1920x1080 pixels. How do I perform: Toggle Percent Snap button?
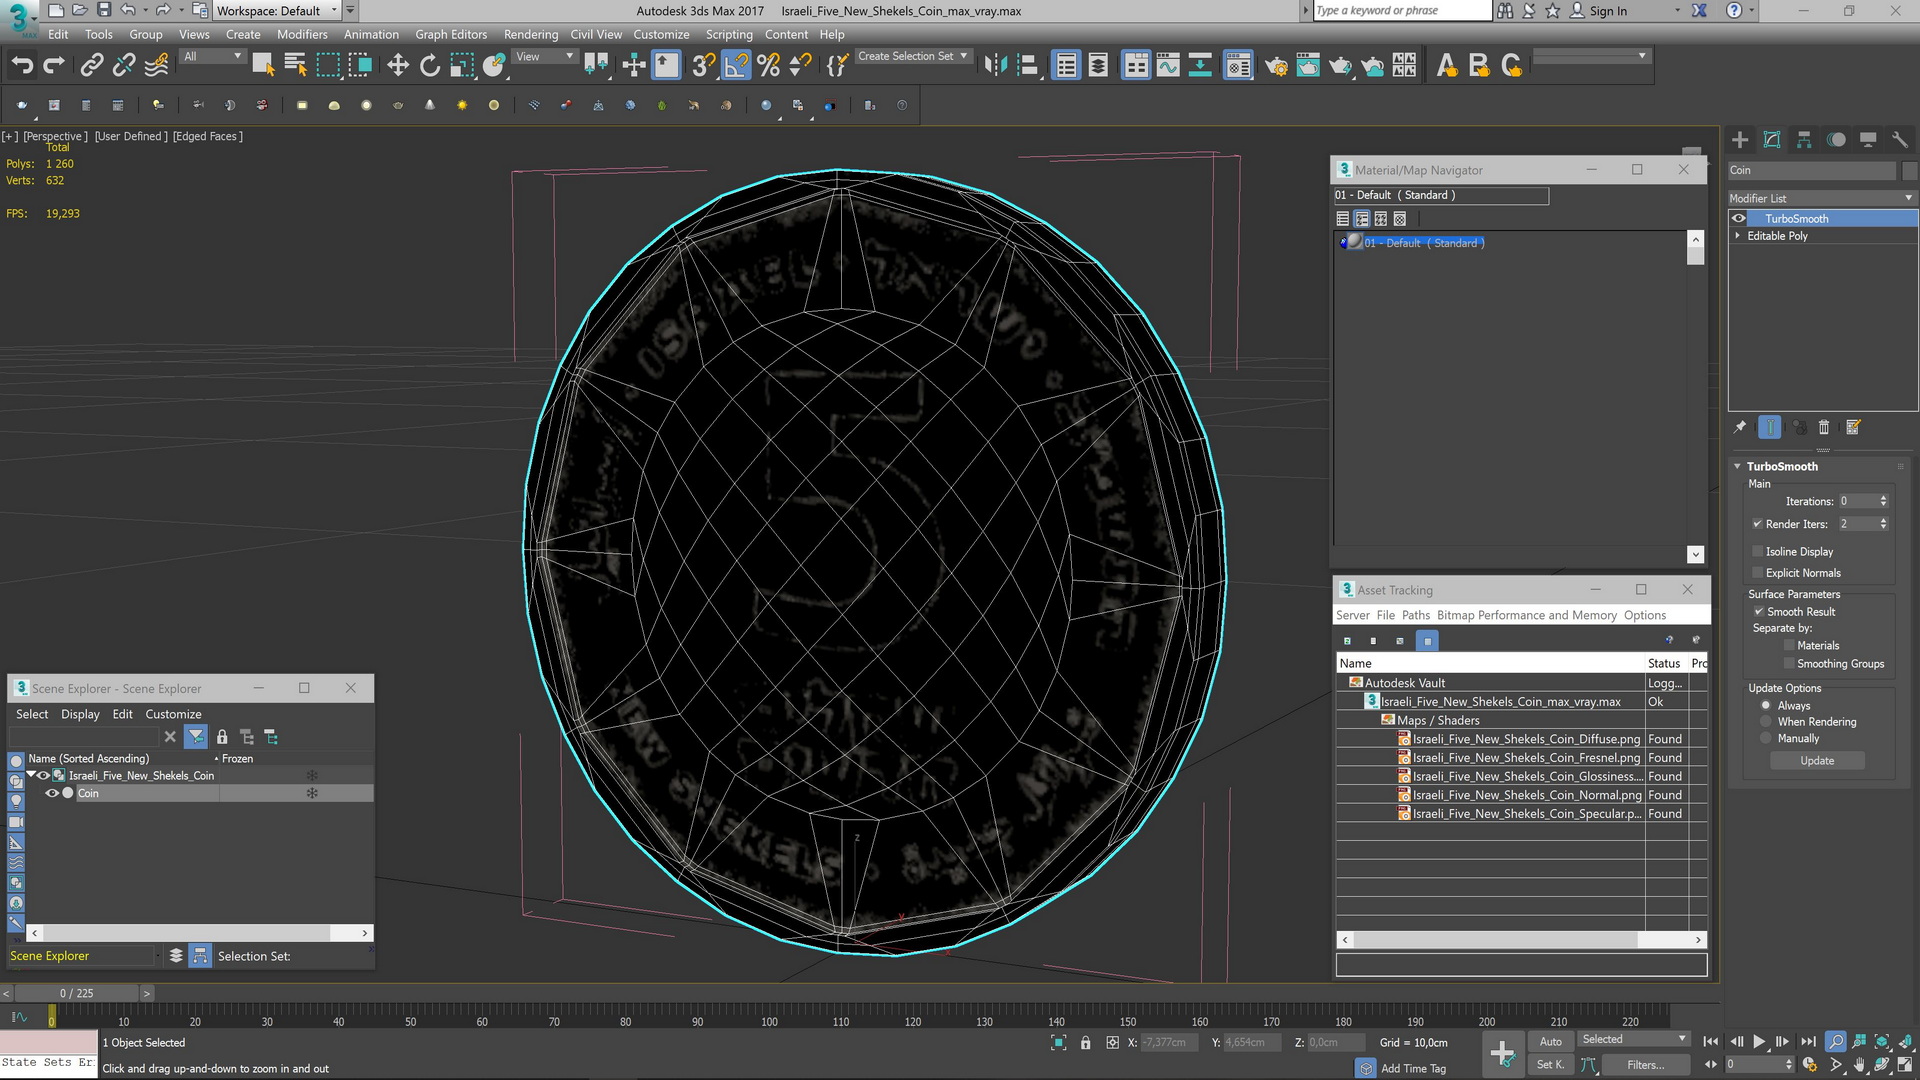click(x=768, y=66)
